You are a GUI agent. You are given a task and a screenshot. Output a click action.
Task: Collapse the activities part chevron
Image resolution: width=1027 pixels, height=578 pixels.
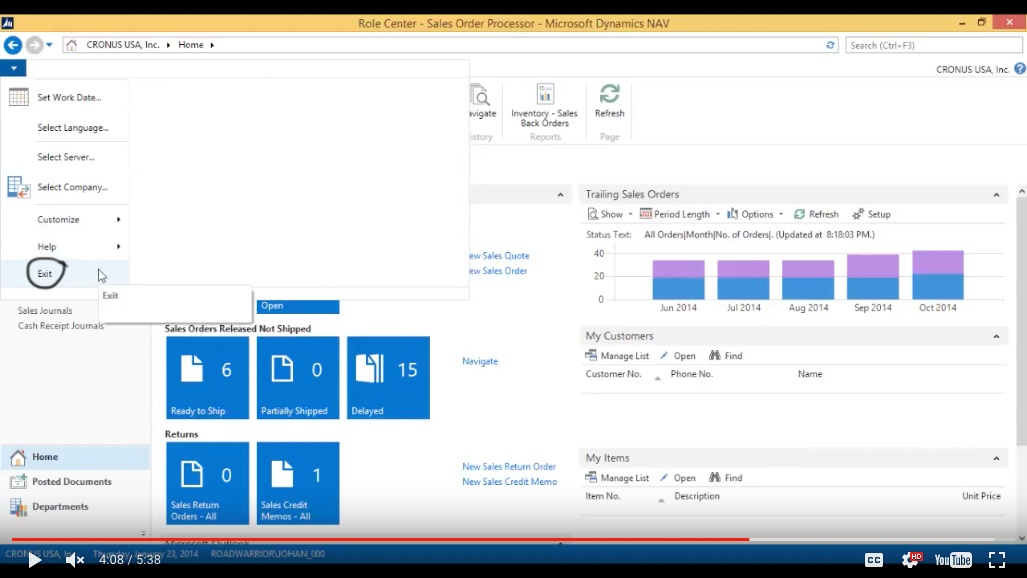click(x=560, y=195)
